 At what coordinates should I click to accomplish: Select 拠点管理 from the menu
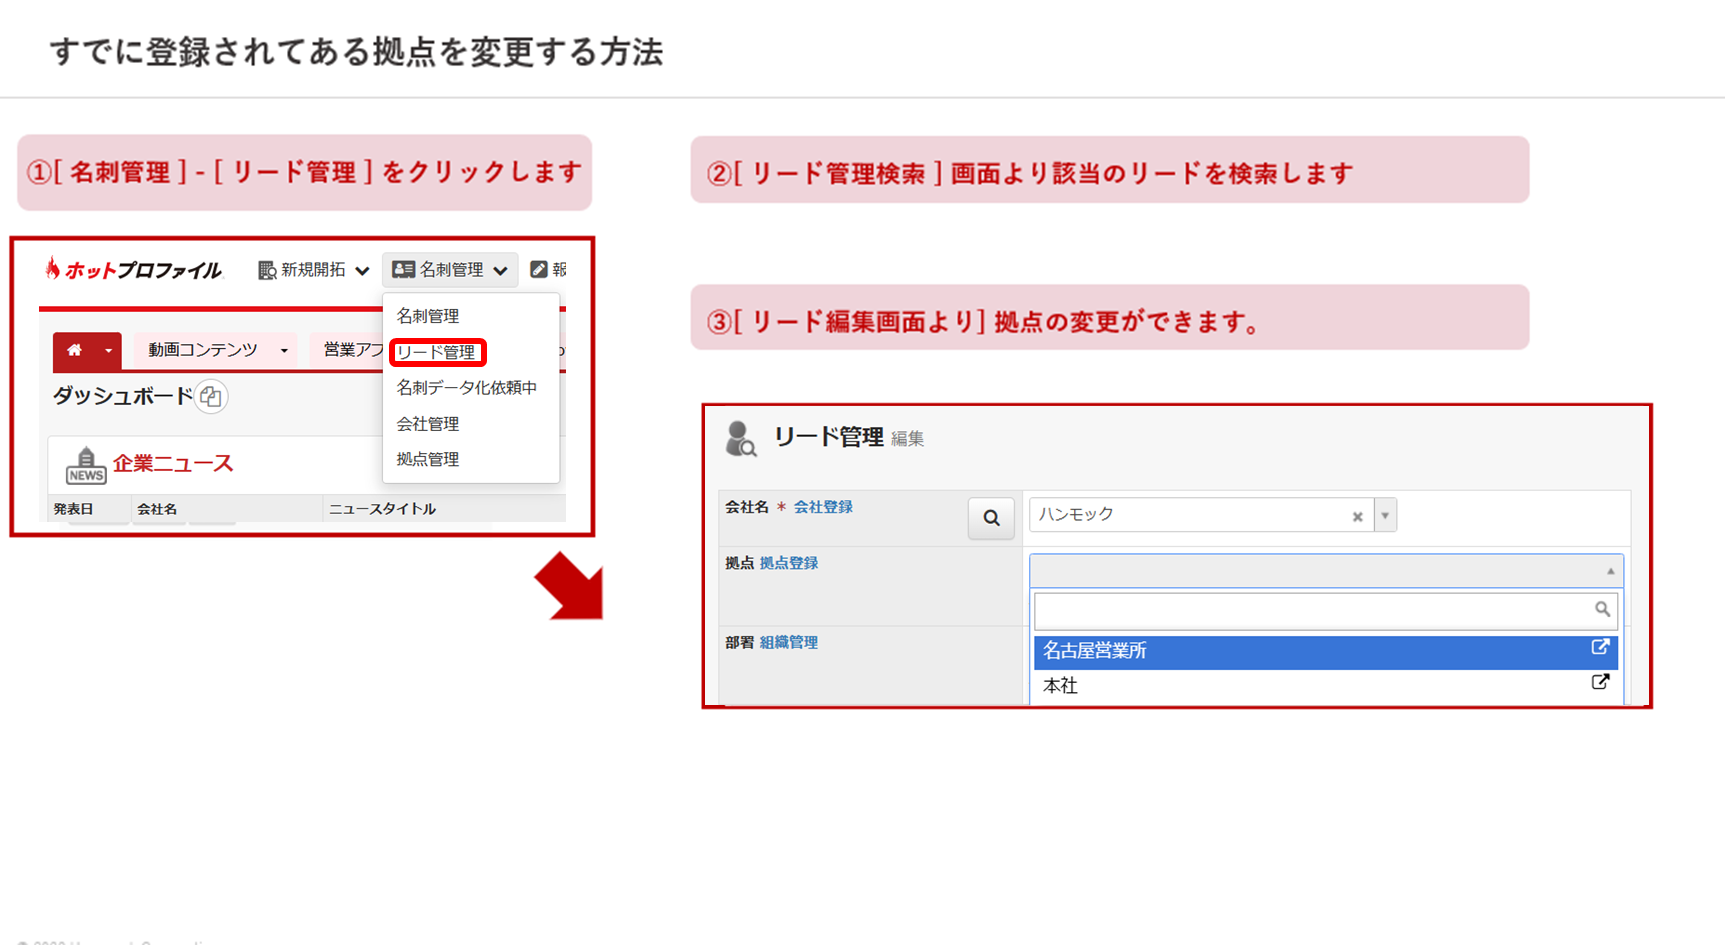pyautogui.click(x=428, y=459)
